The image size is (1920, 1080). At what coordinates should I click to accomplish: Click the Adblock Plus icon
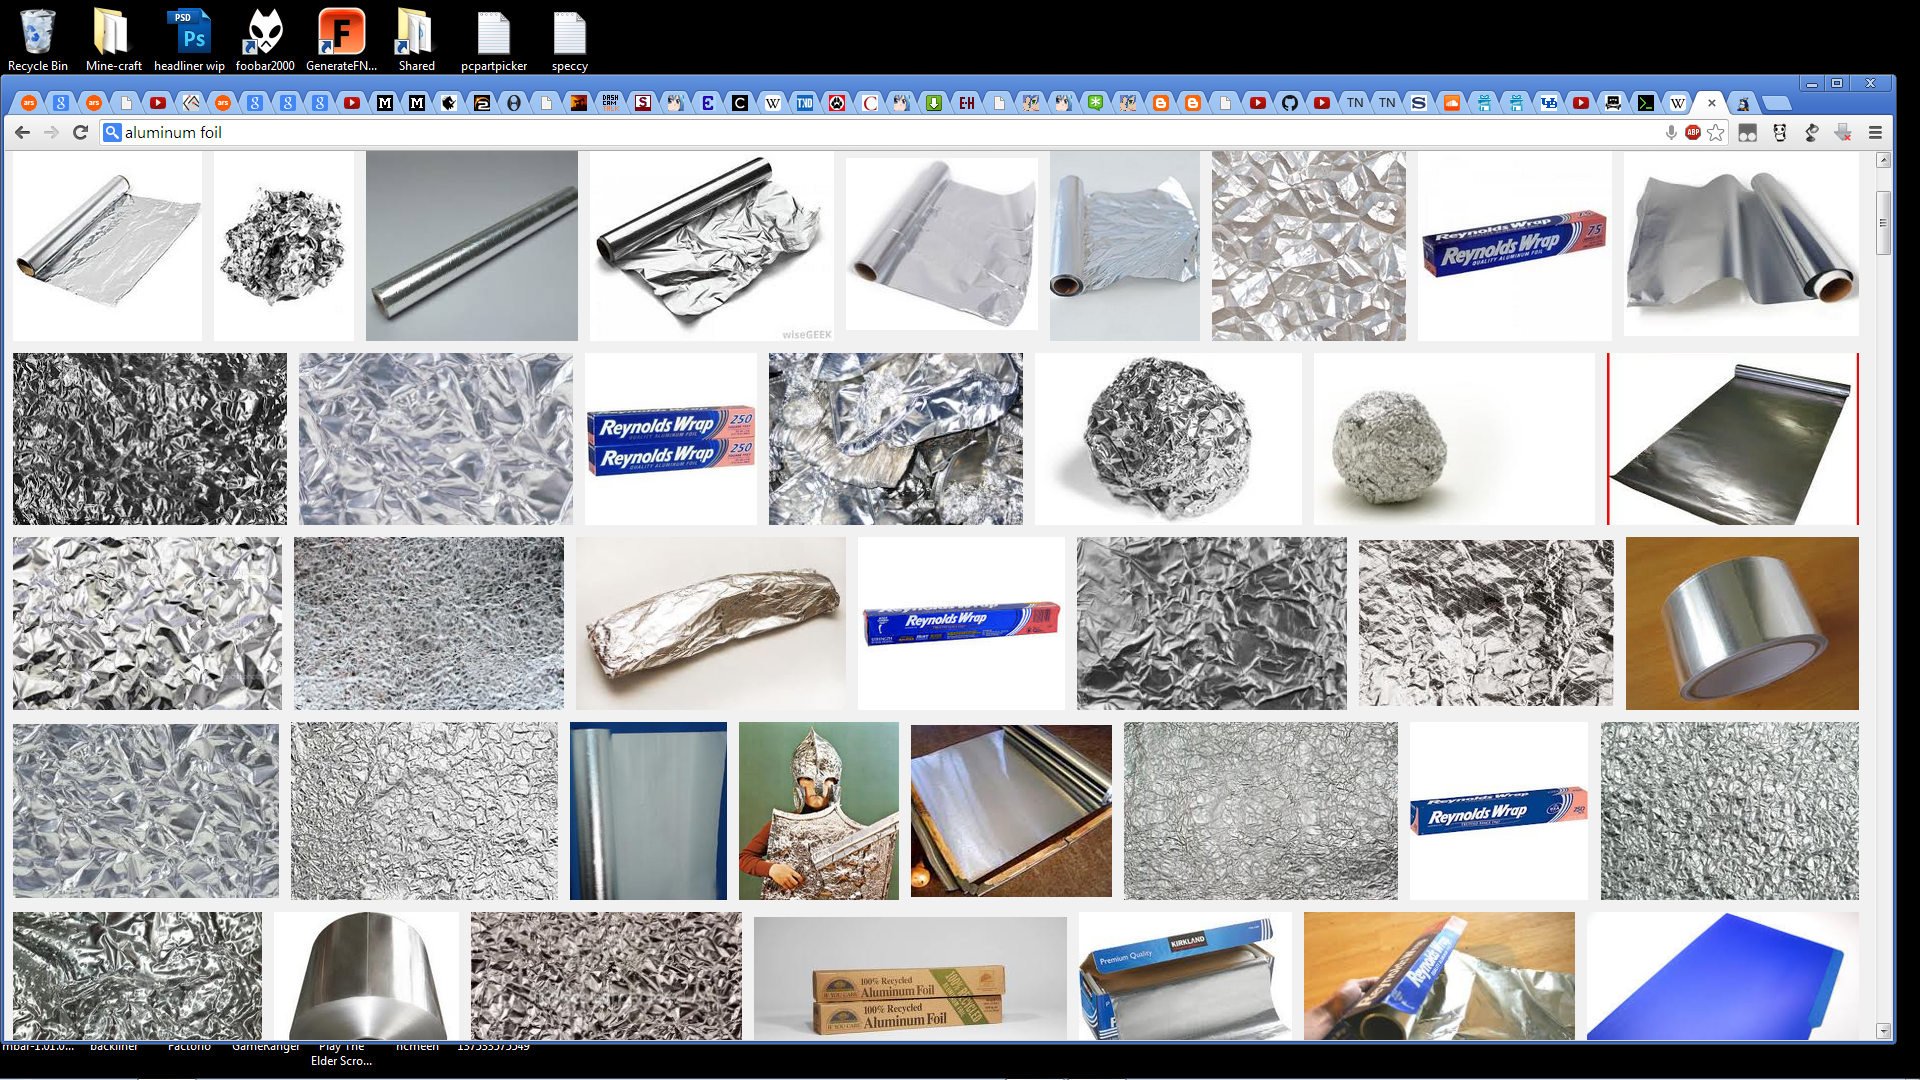[x=1692, y=133]
